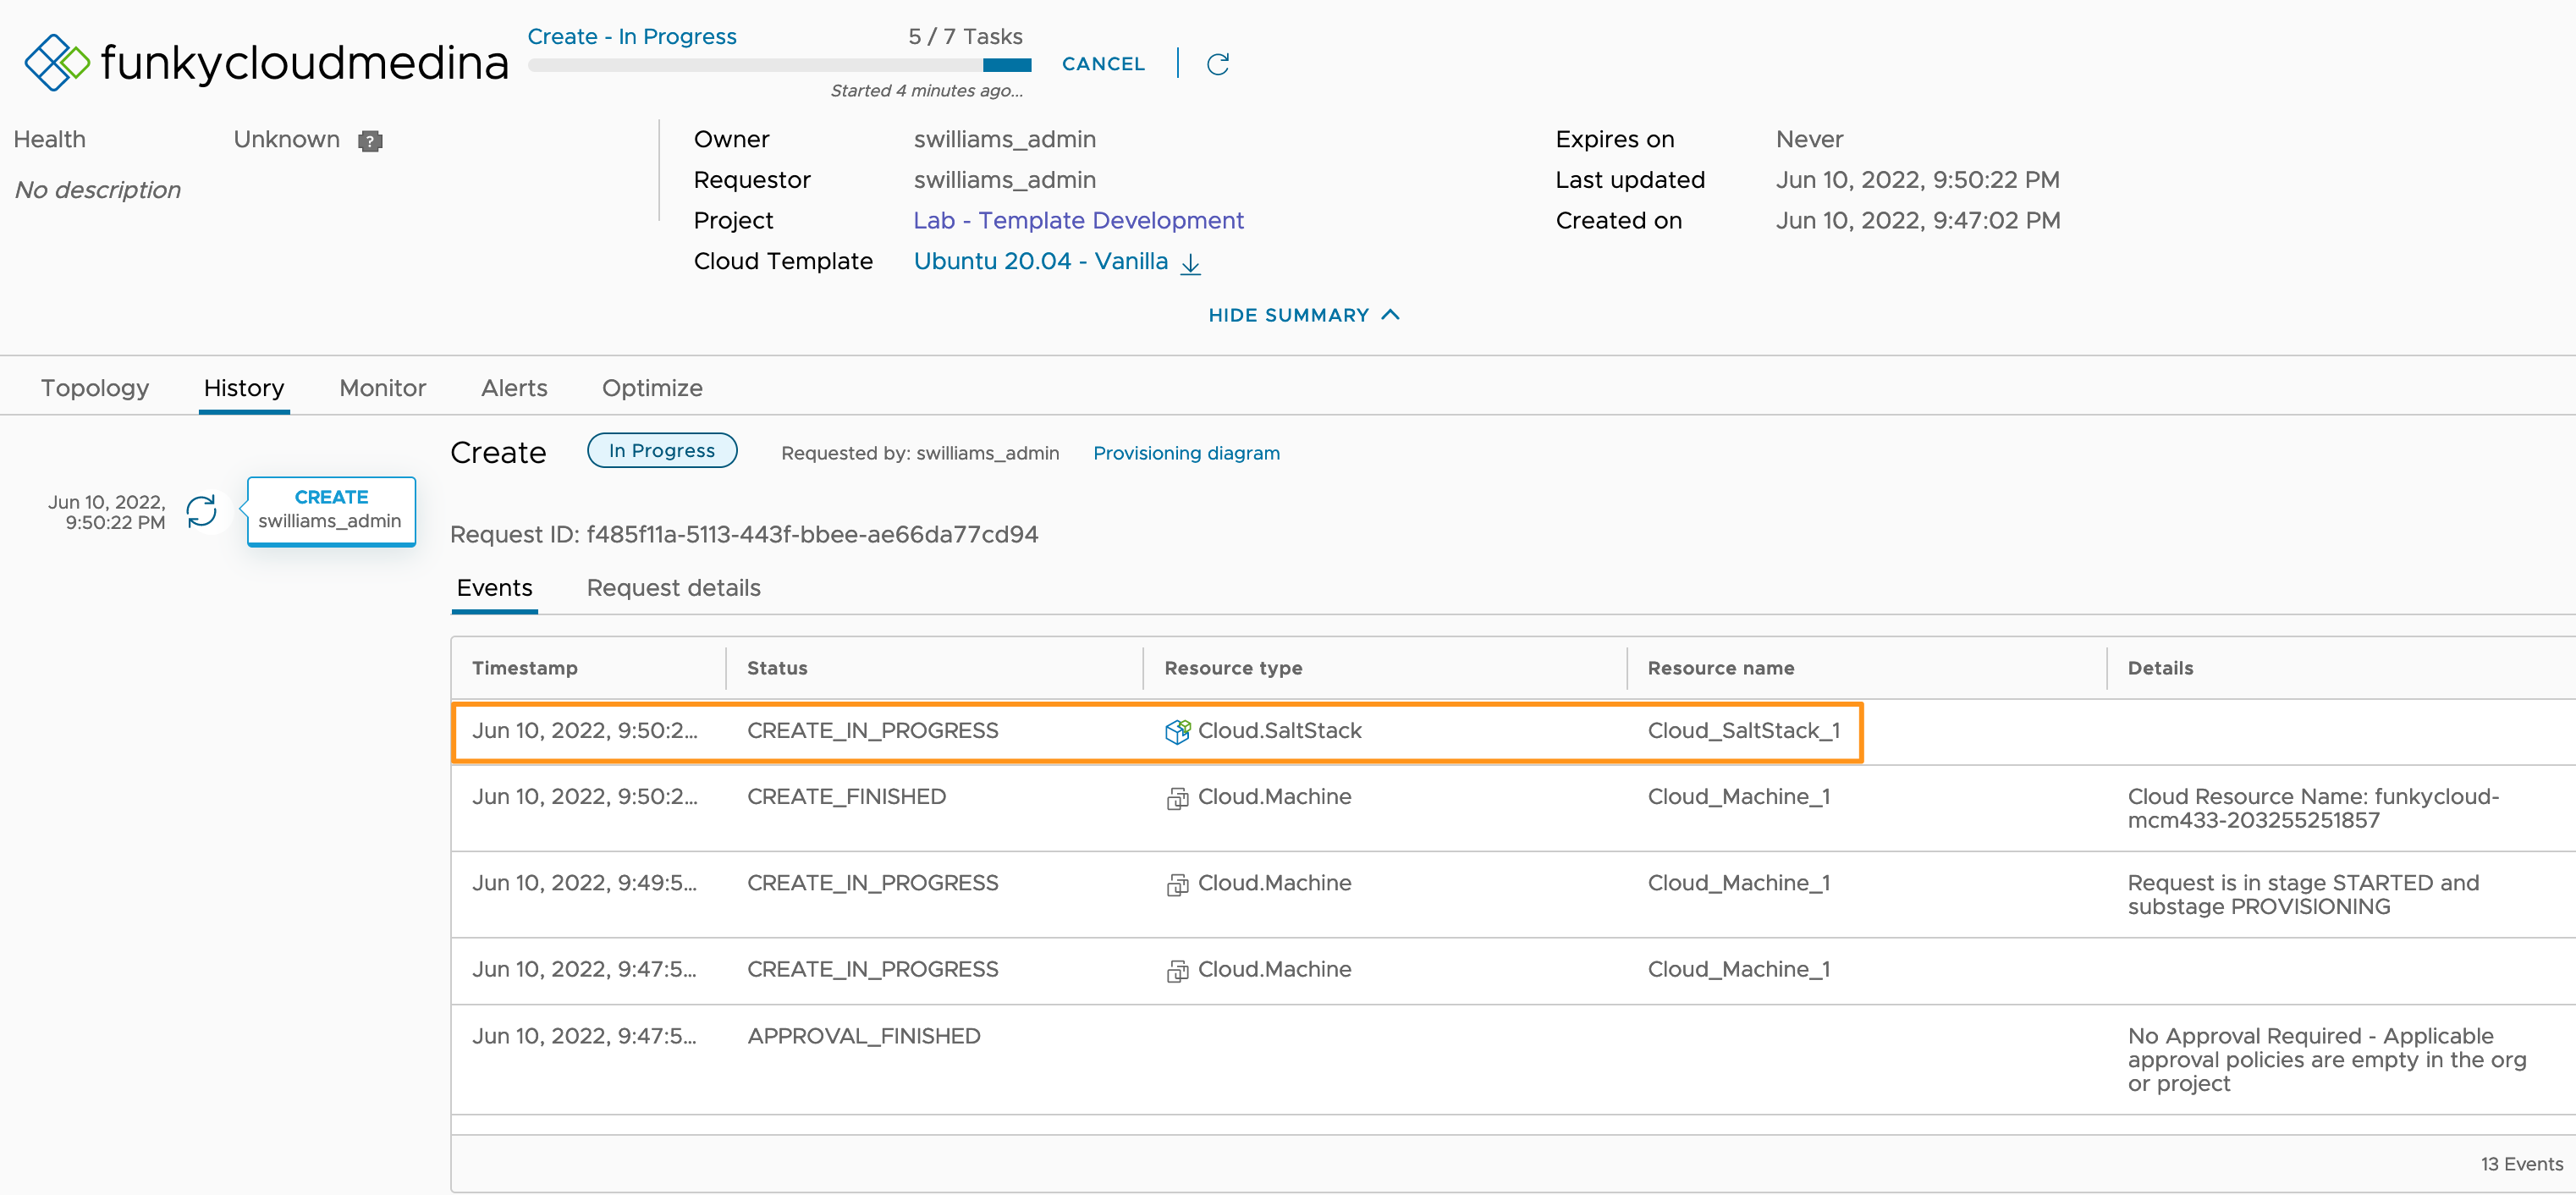Click the Cloud_SaltStack_1 resource name

pos(1744,731)
